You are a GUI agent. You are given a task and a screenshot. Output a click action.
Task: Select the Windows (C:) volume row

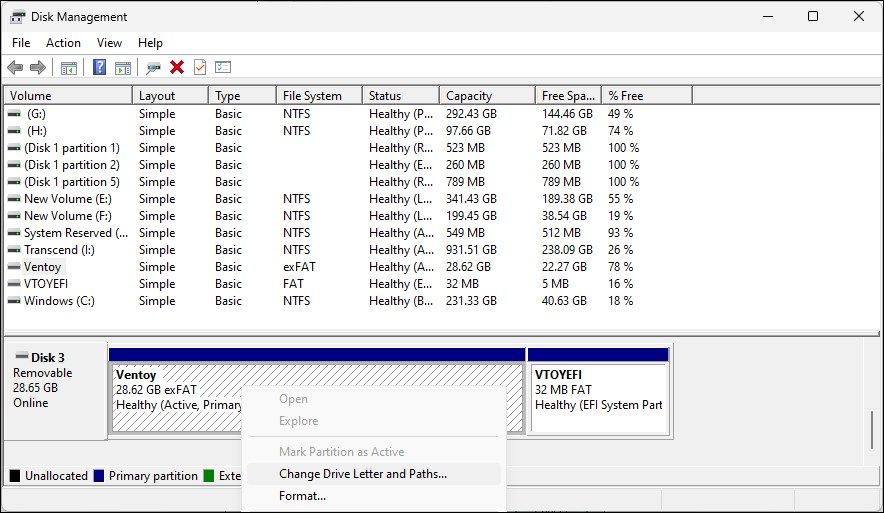[x=61, y=301]
